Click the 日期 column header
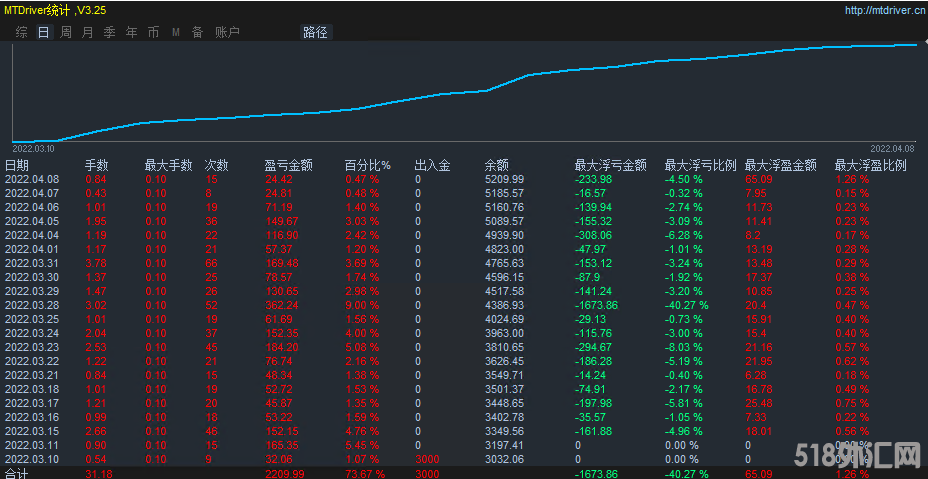Image resolution: width=928 pixels, height=479 pixels. pyautogui.click(x=17, y=165)
